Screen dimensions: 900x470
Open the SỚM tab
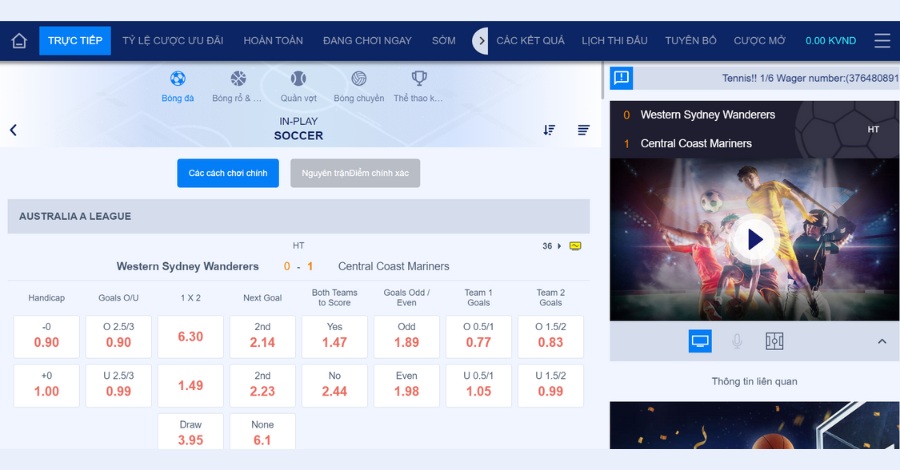[444, 41]
